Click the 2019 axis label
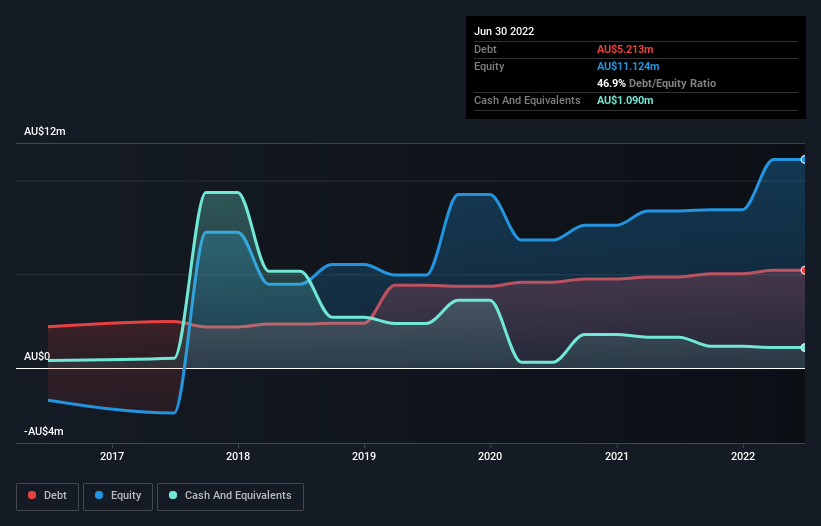Image resolution: width=821 pixels, height=526 pixels. tap(364, 456)
